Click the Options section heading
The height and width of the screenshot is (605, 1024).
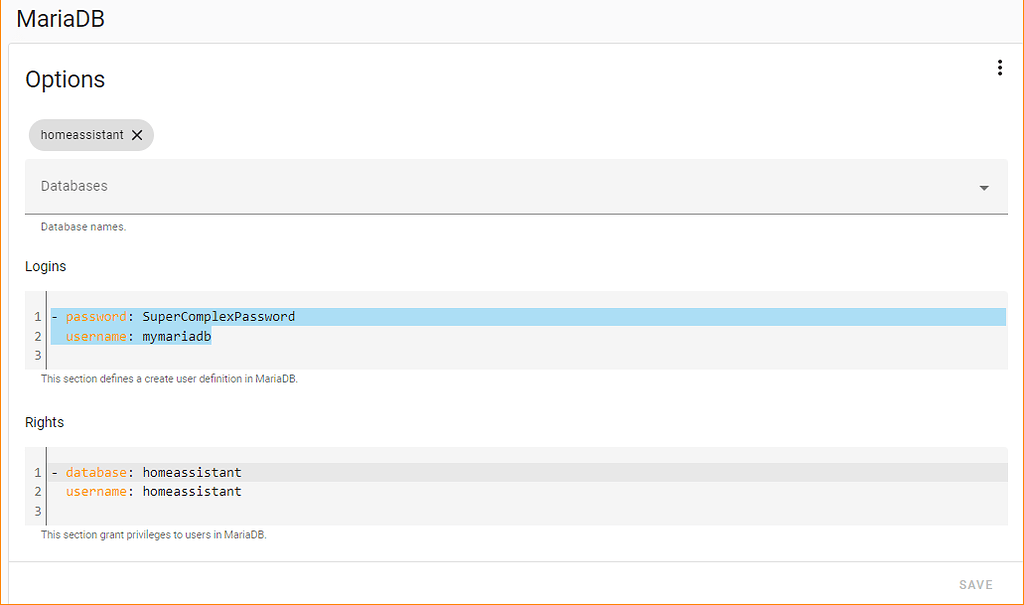[65, 79]
